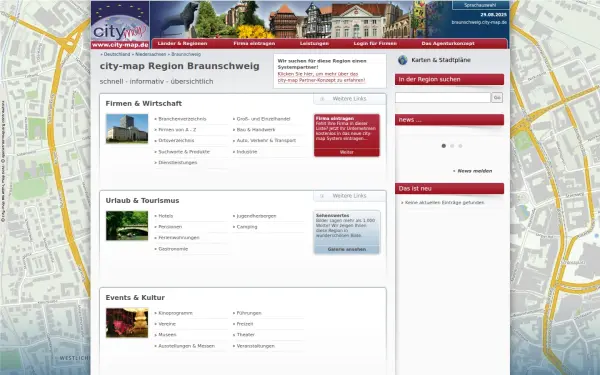
Task: Expand Weitere Links in Firmen & Wirtschaft
Action: tap(349, 99)
